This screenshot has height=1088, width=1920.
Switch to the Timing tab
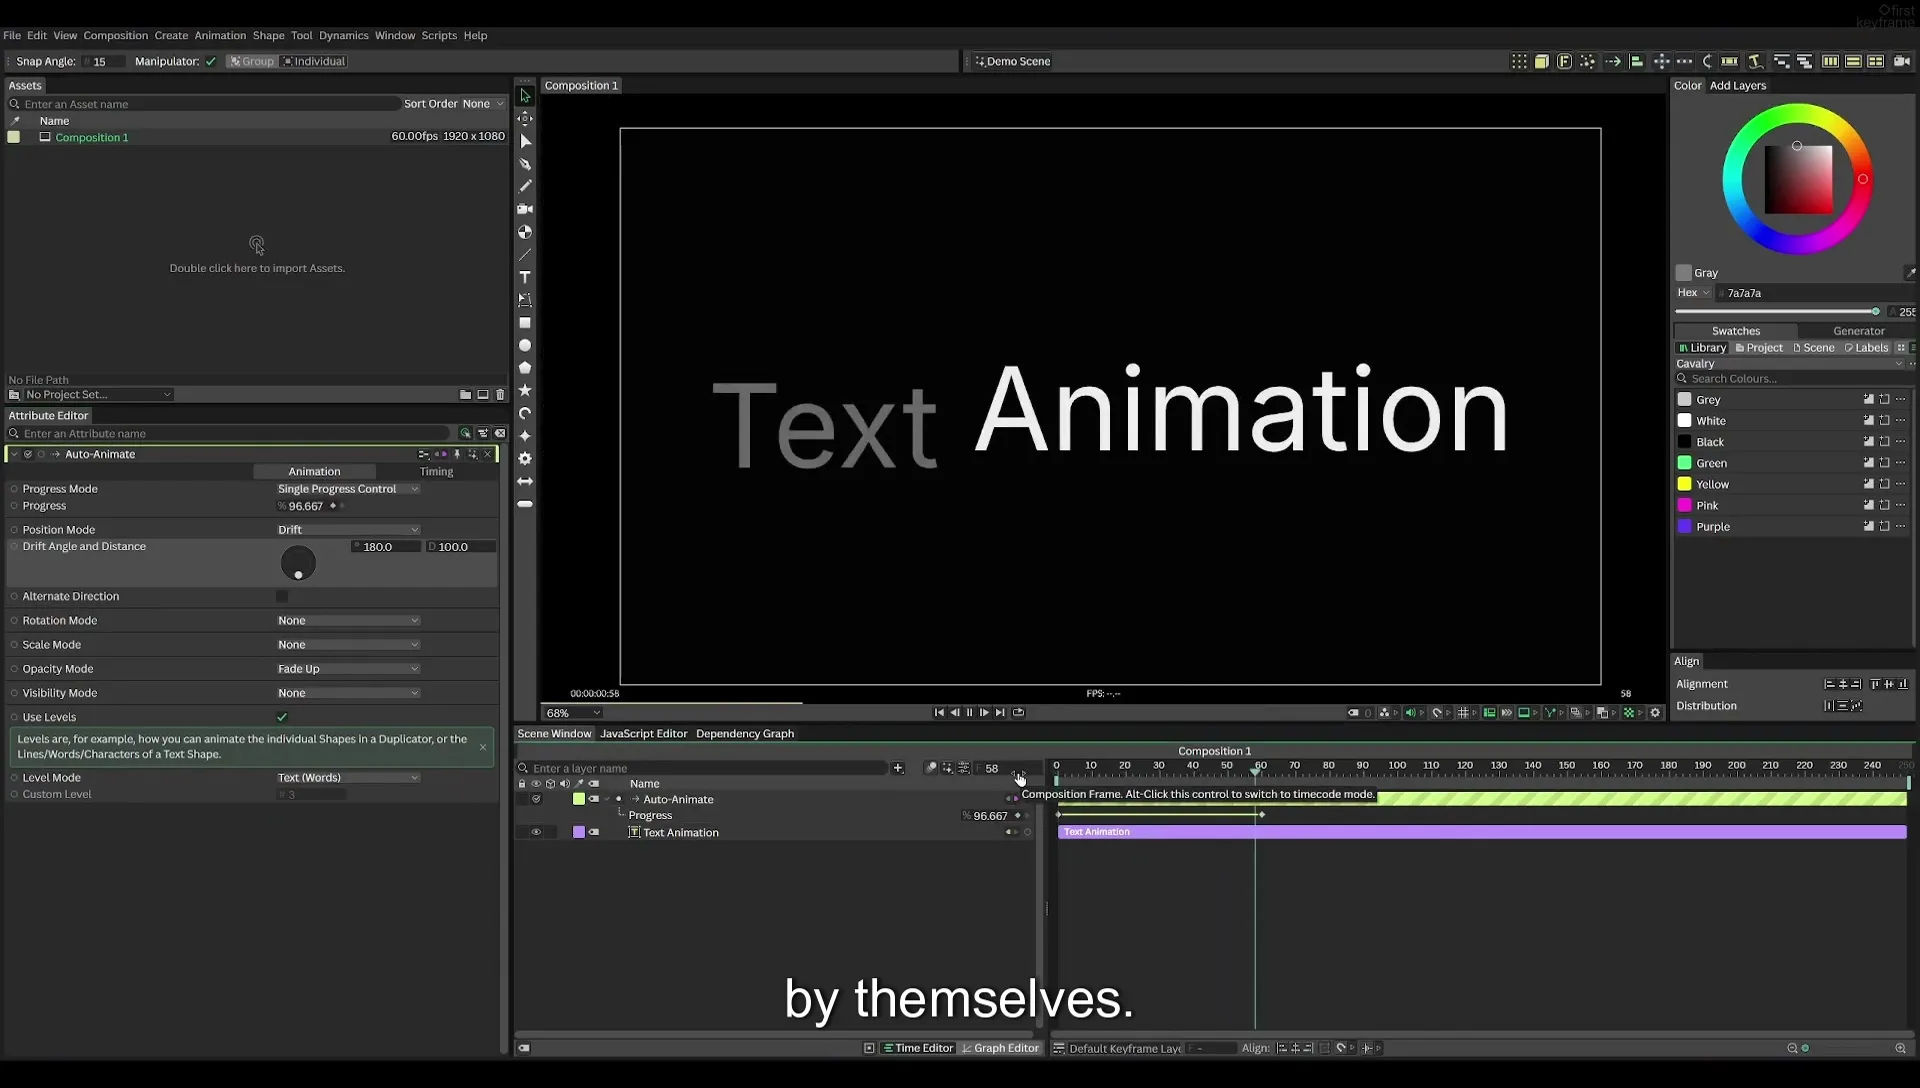[x=436, y=472]
